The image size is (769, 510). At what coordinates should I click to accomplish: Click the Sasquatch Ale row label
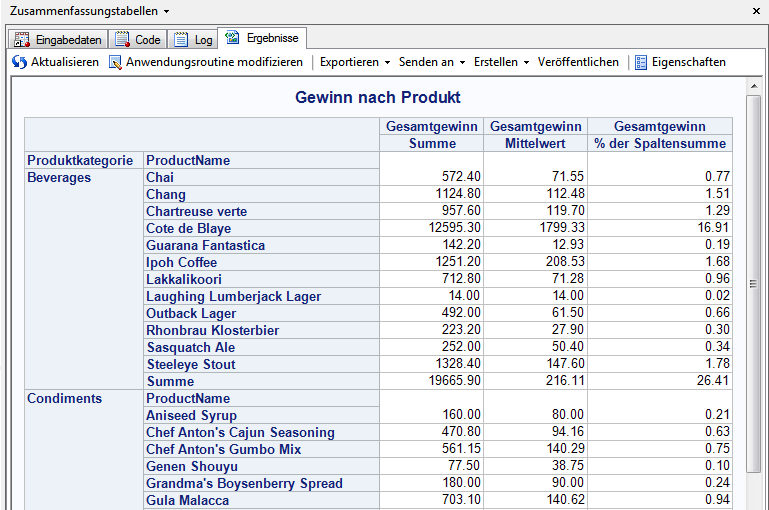point(191,347)
